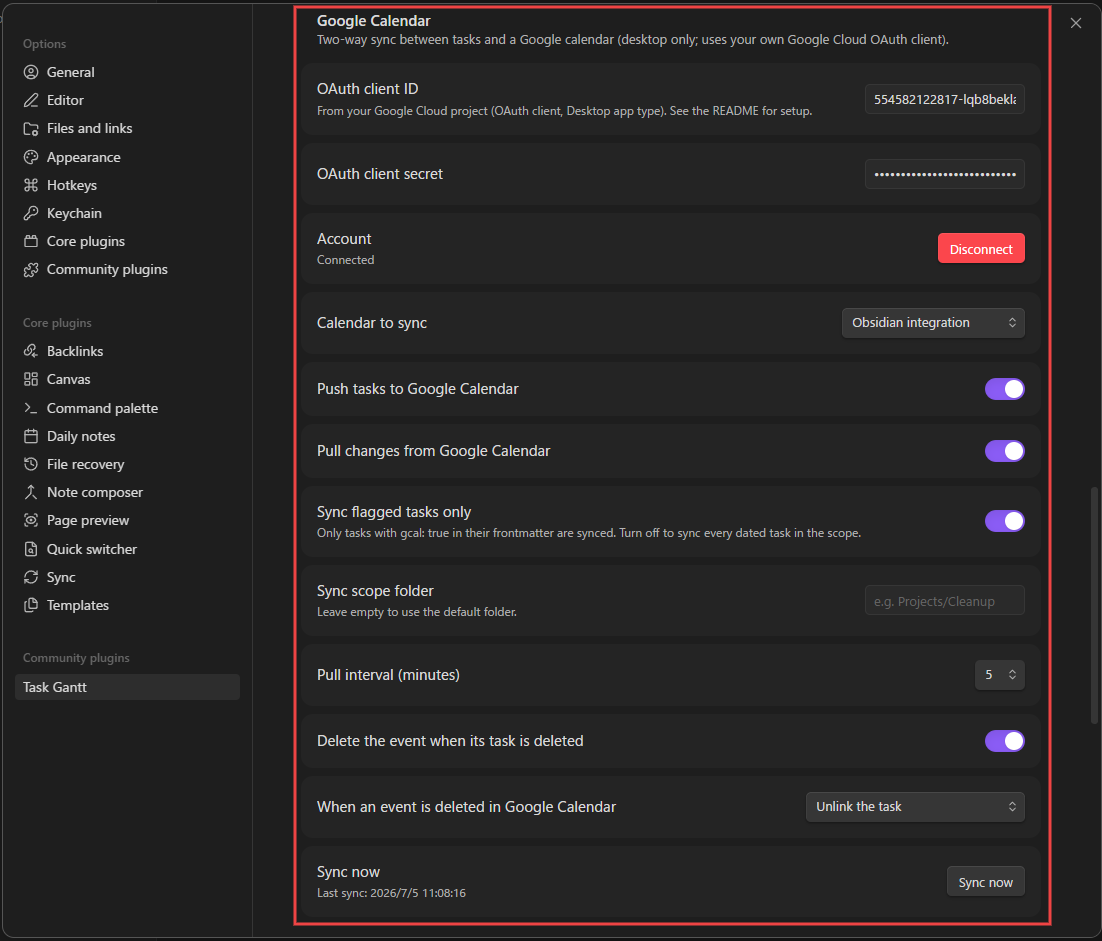Viewport: 1102px width, 941px height.
Task: Open the event deleted action dropdown
Action: tap(914, 807)
